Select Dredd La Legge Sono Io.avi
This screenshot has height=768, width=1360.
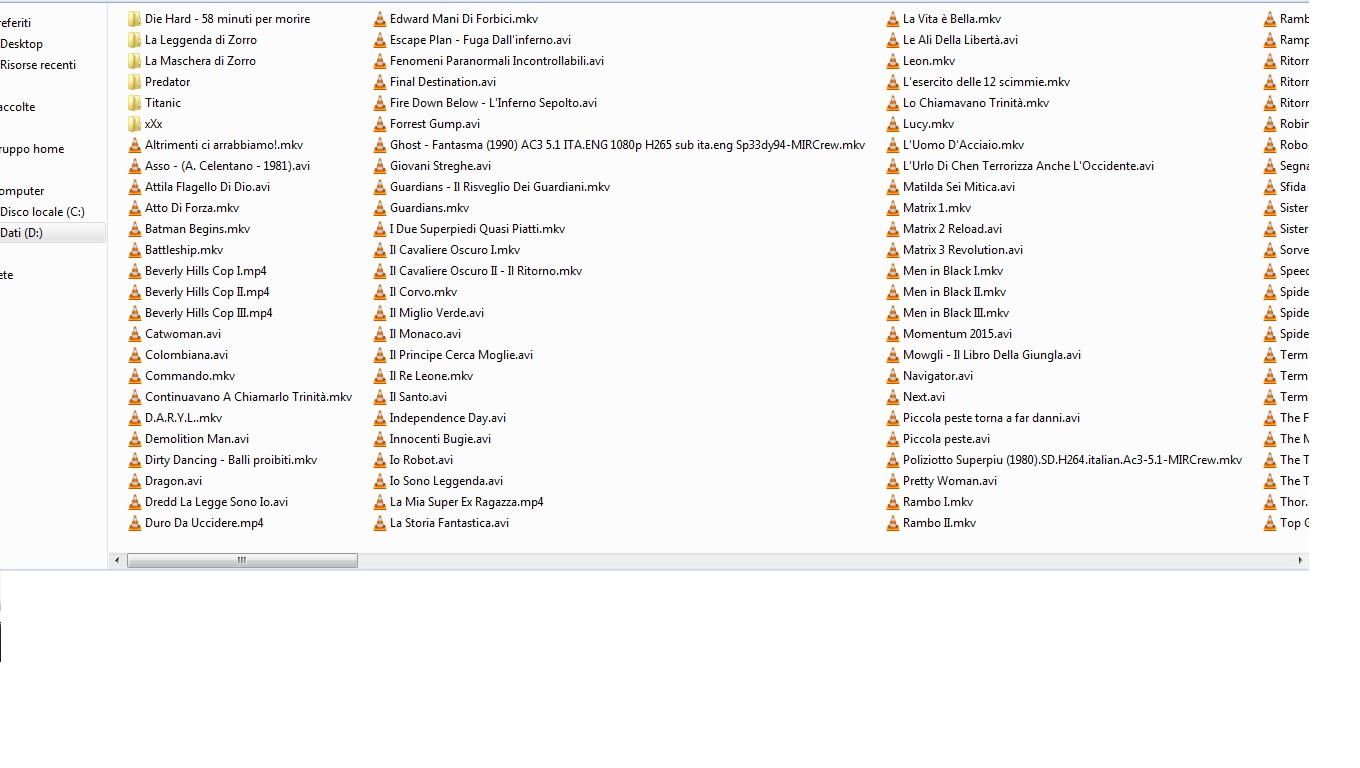(x=216, y=502)
